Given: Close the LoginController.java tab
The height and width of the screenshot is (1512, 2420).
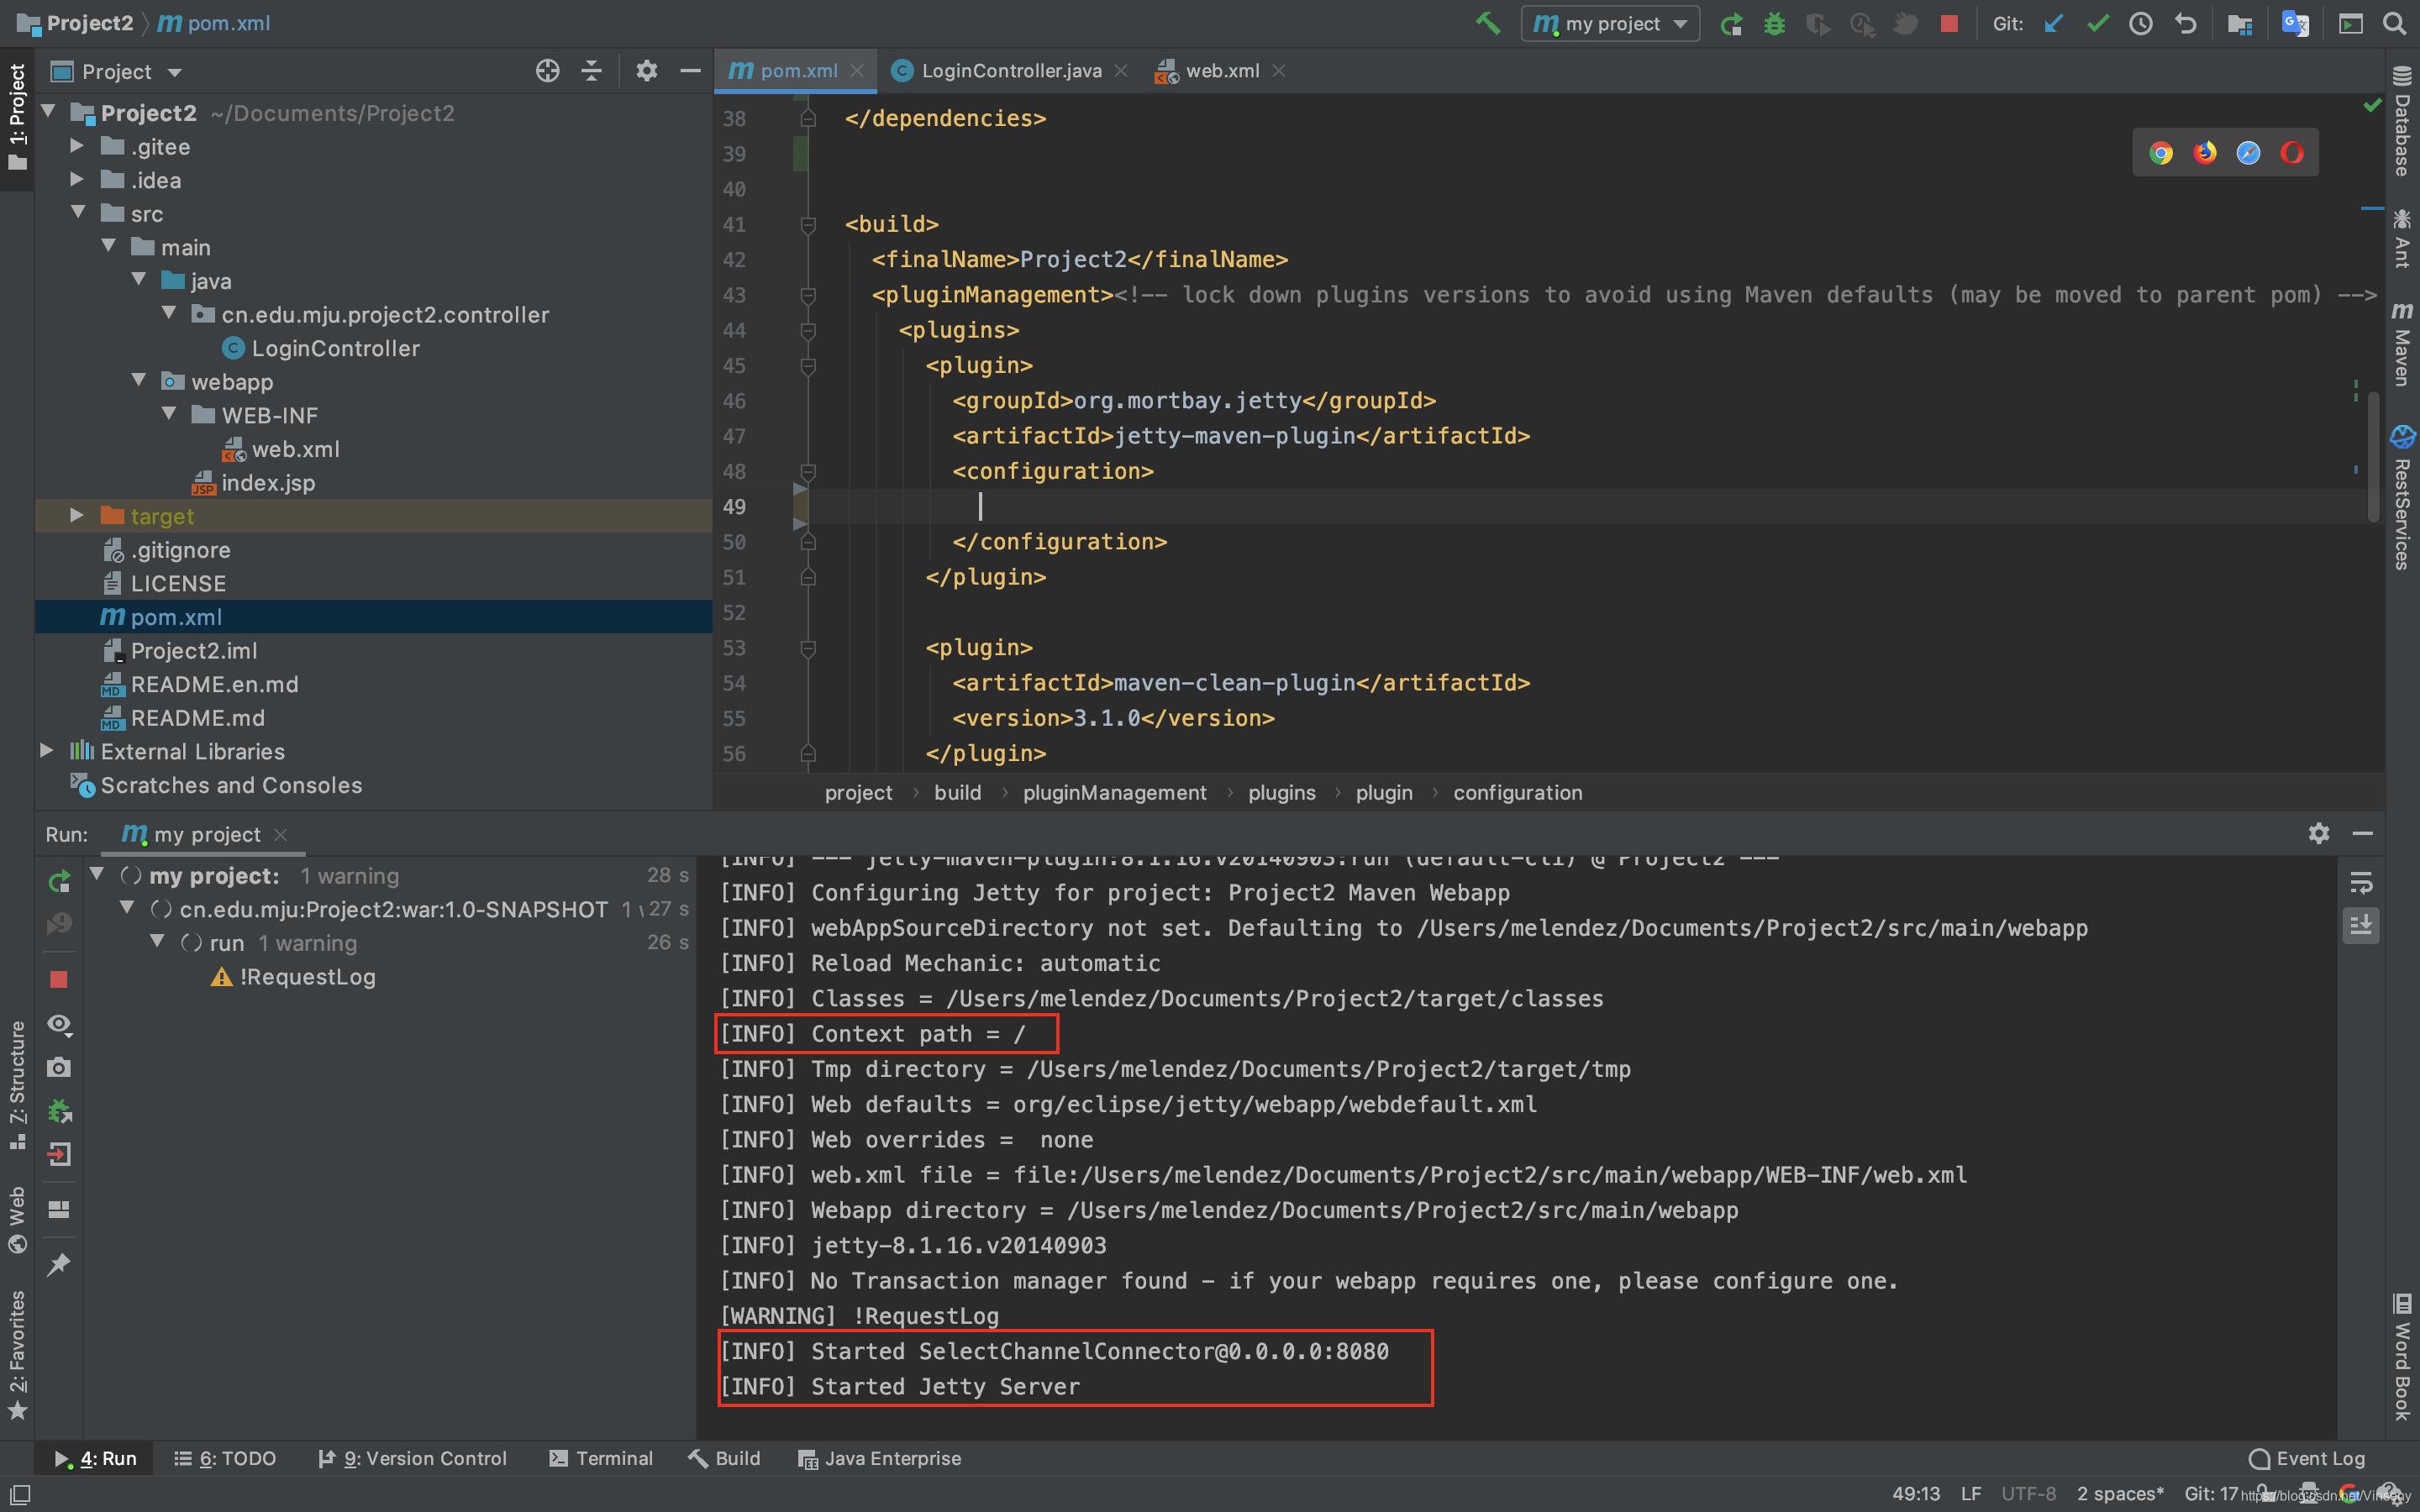Looking at the screenshot, I should click(1121, 71).
